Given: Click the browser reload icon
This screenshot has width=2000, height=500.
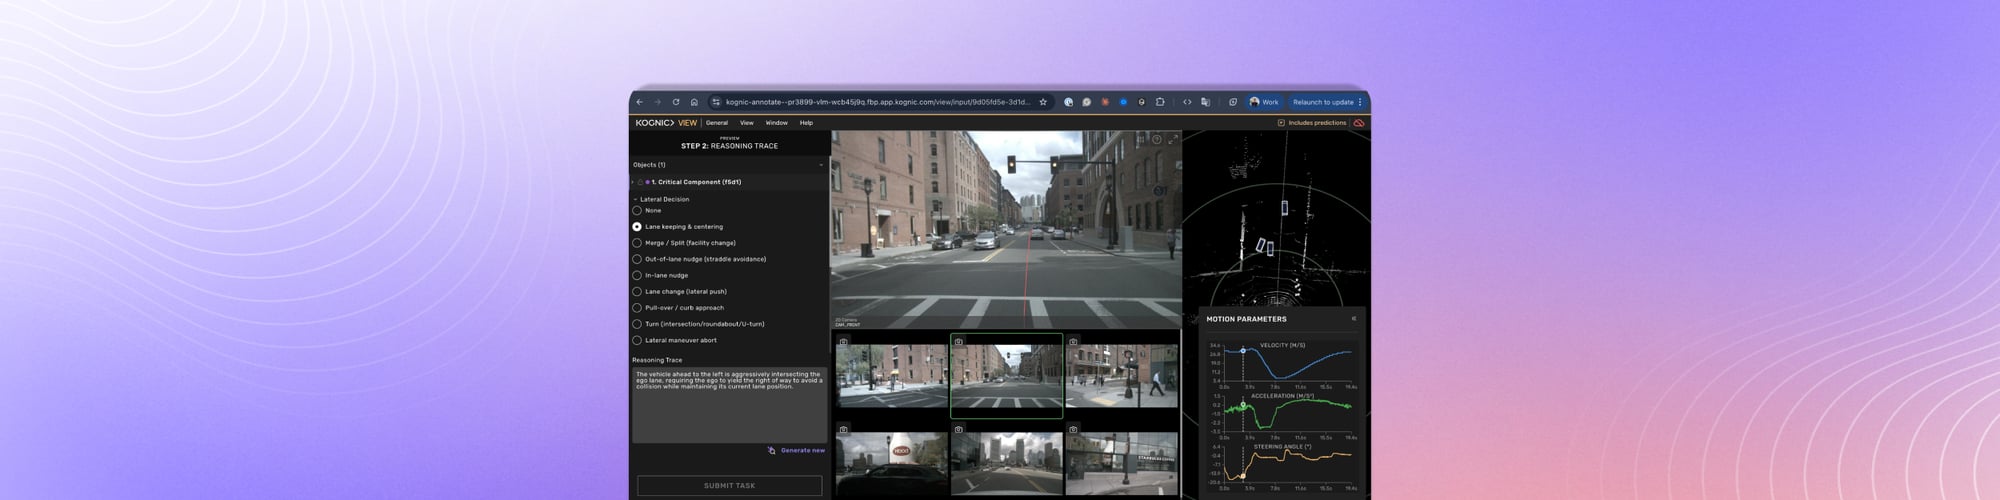Looking at the screenshot, I should tap(676, 102).
